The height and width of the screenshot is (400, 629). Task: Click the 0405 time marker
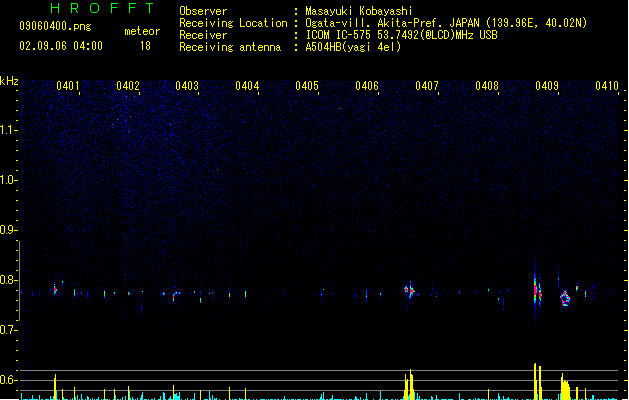(x=307, y=86)
